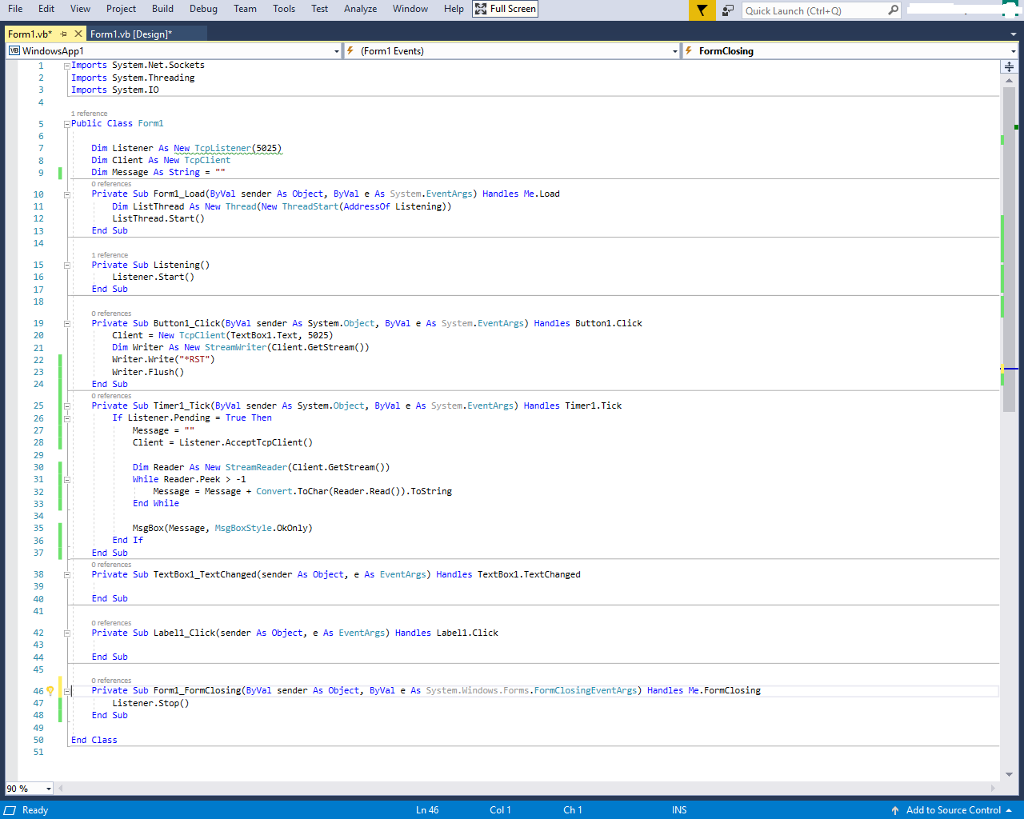
Task: Open the tab list overflow arrow
Action: pos(1013,34)
